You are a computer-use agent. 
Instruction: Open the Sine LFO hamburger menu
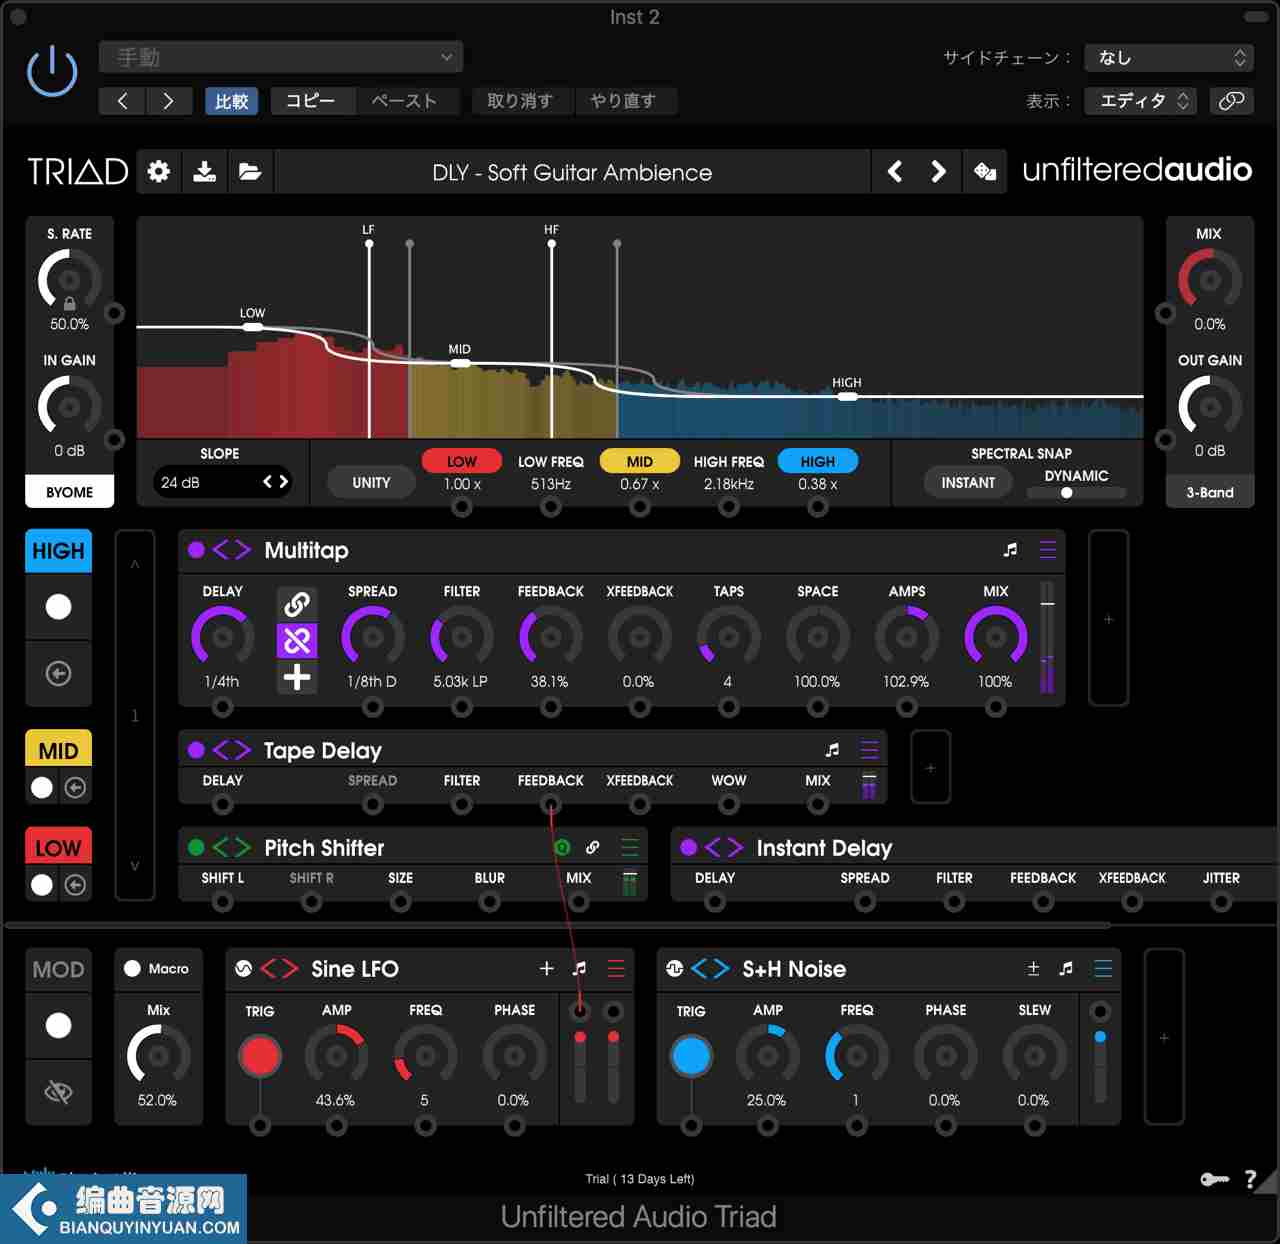point(616,968)
